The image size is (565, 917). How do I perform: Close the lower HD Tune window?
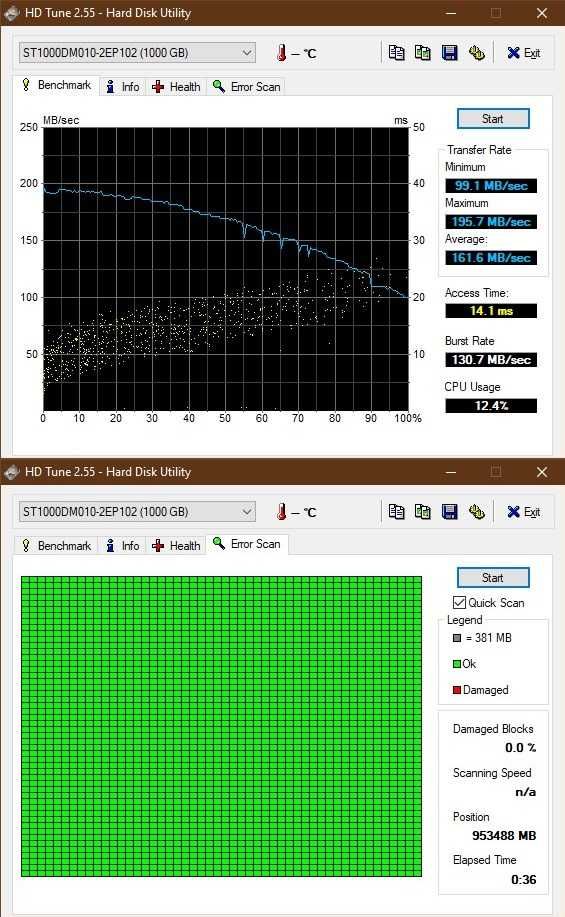[x=542, y=472]
